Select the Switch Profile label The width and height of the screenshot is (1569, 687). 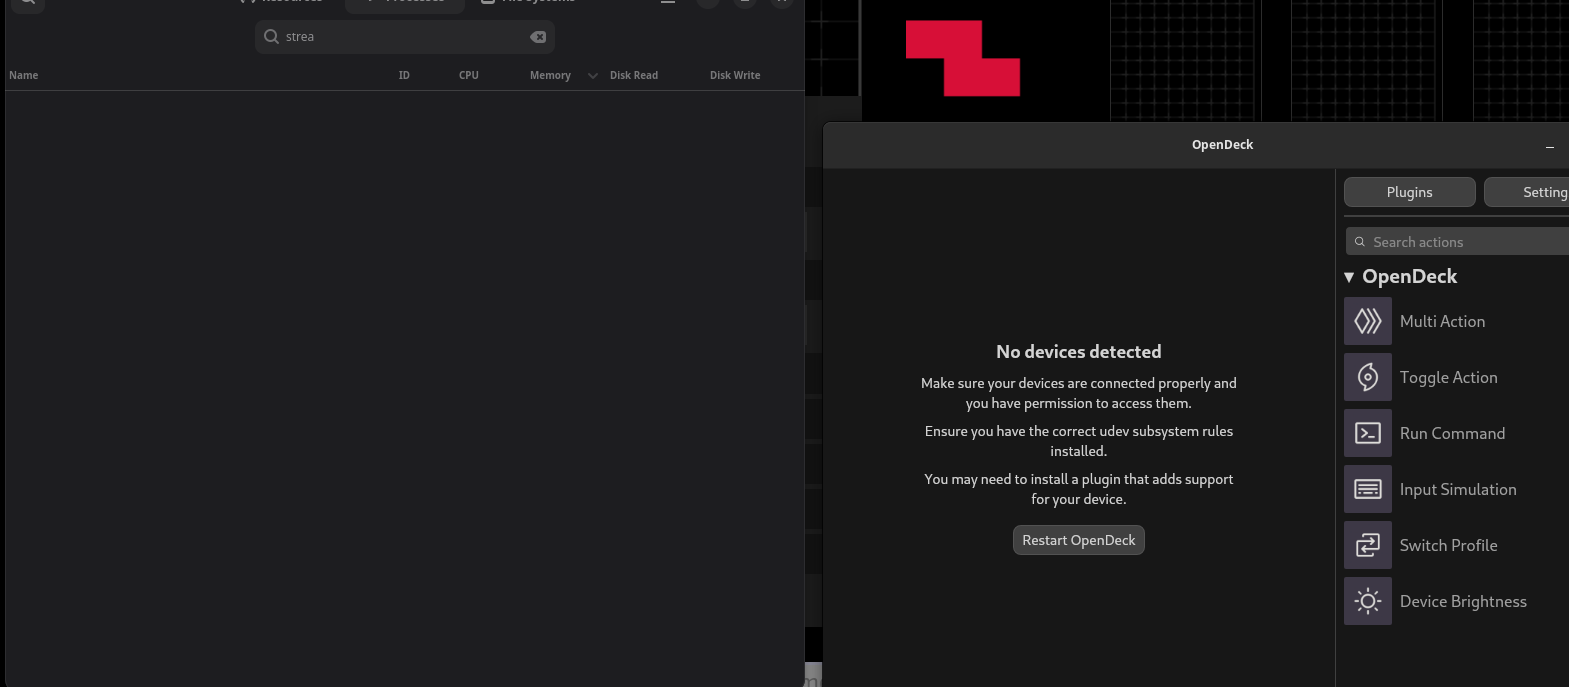[1448, 545]
